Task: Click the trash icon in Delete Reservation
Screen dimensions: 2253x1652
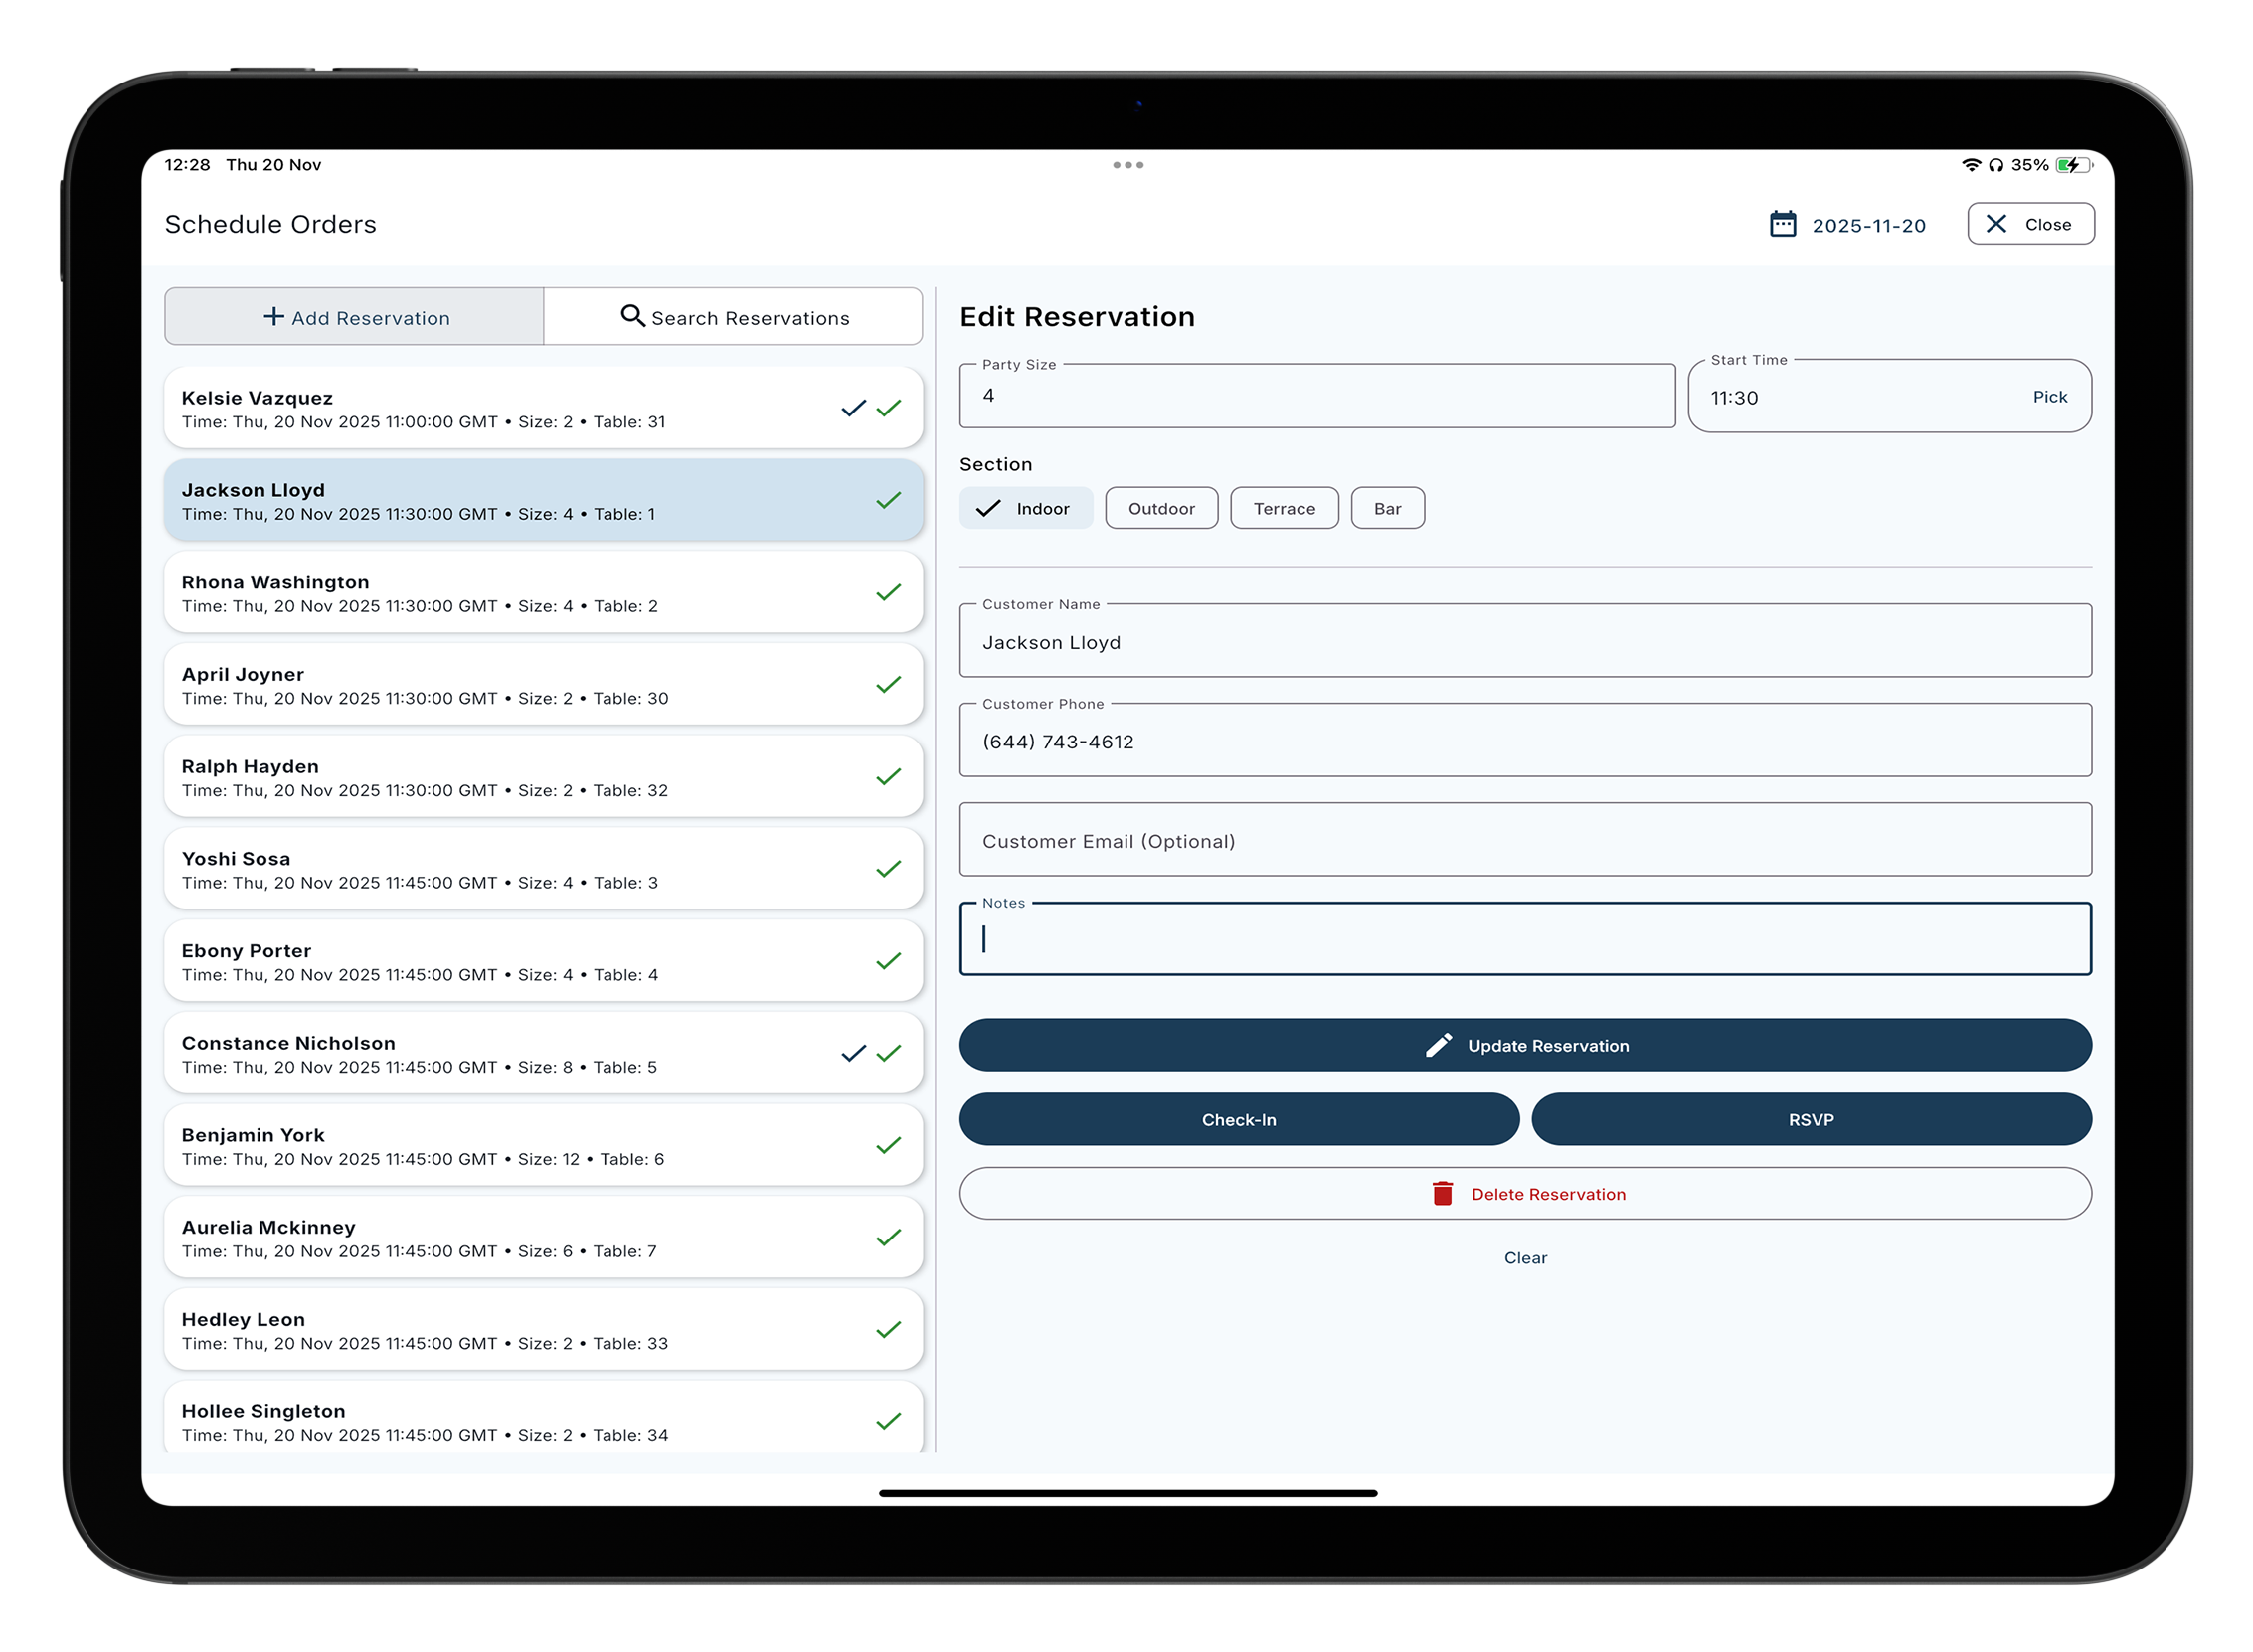Action: (1442, 1193)
